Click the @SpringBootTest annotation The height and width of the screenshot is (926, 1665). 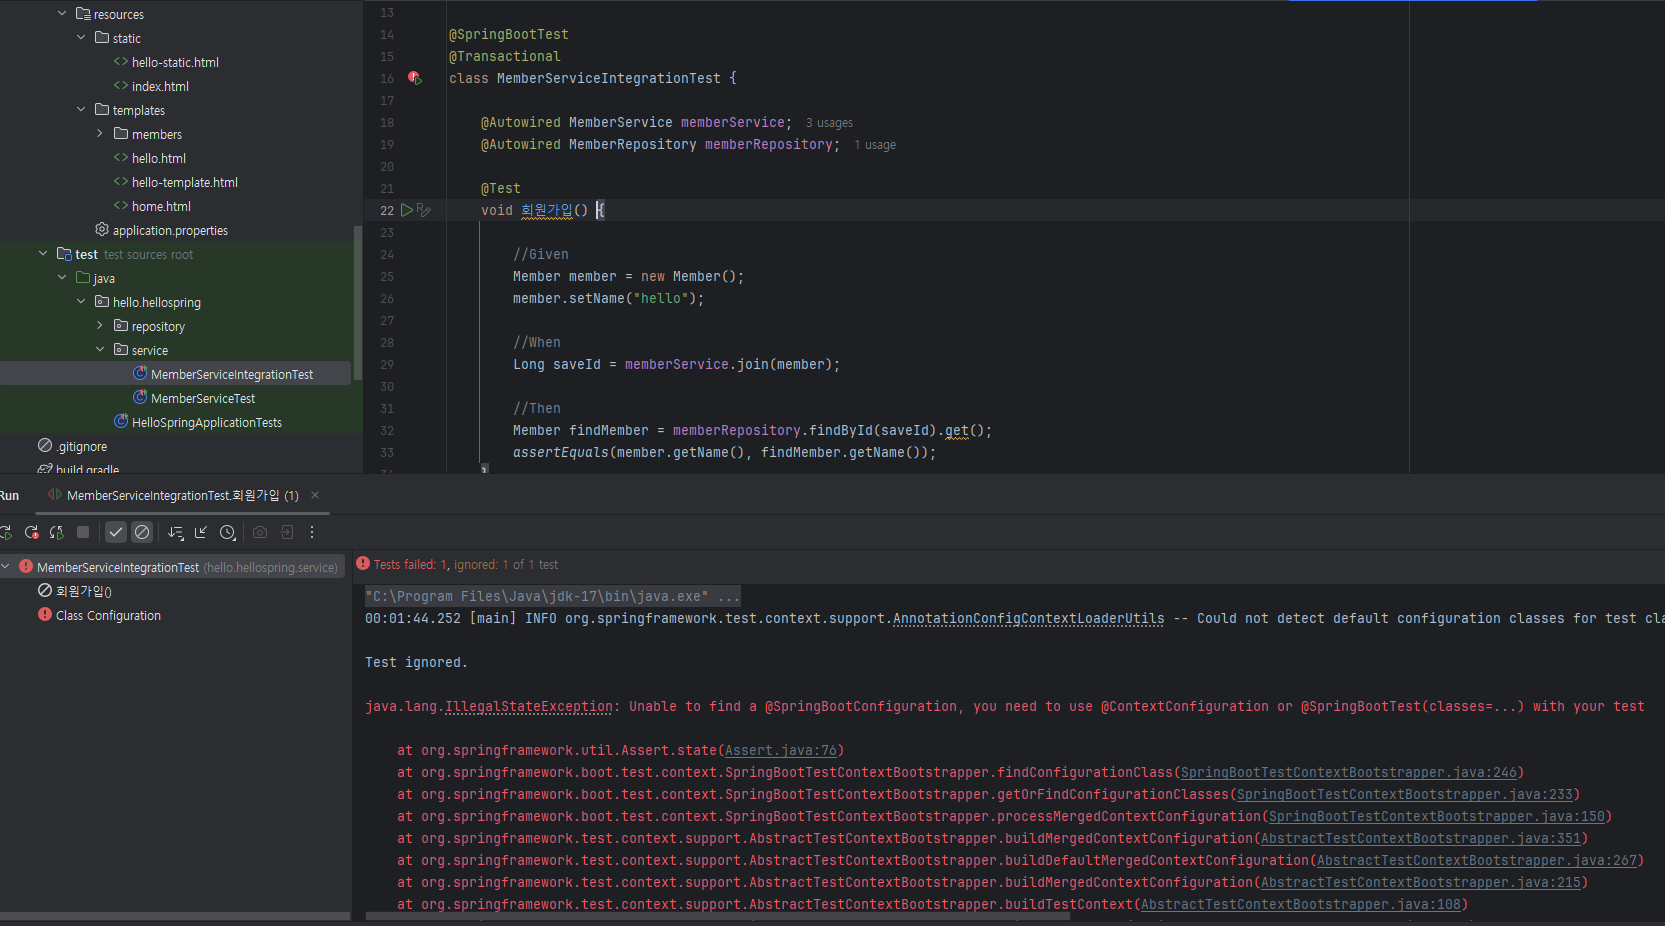pyautogui.click(x=509, y=34)
